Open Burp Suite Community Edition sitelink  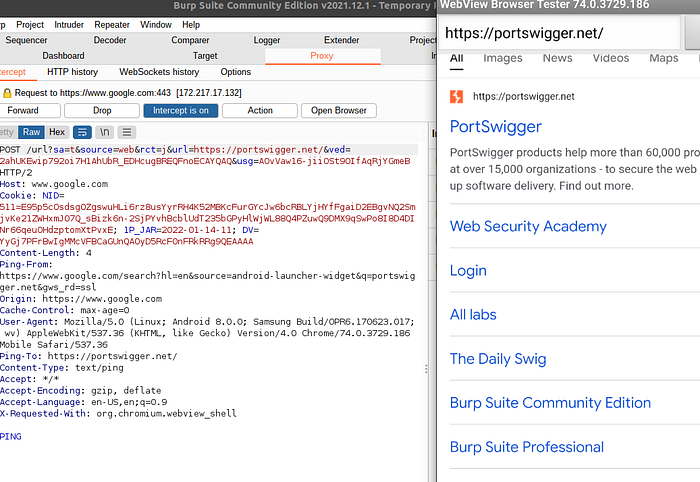pyautogui.click(x=550, y=403)
